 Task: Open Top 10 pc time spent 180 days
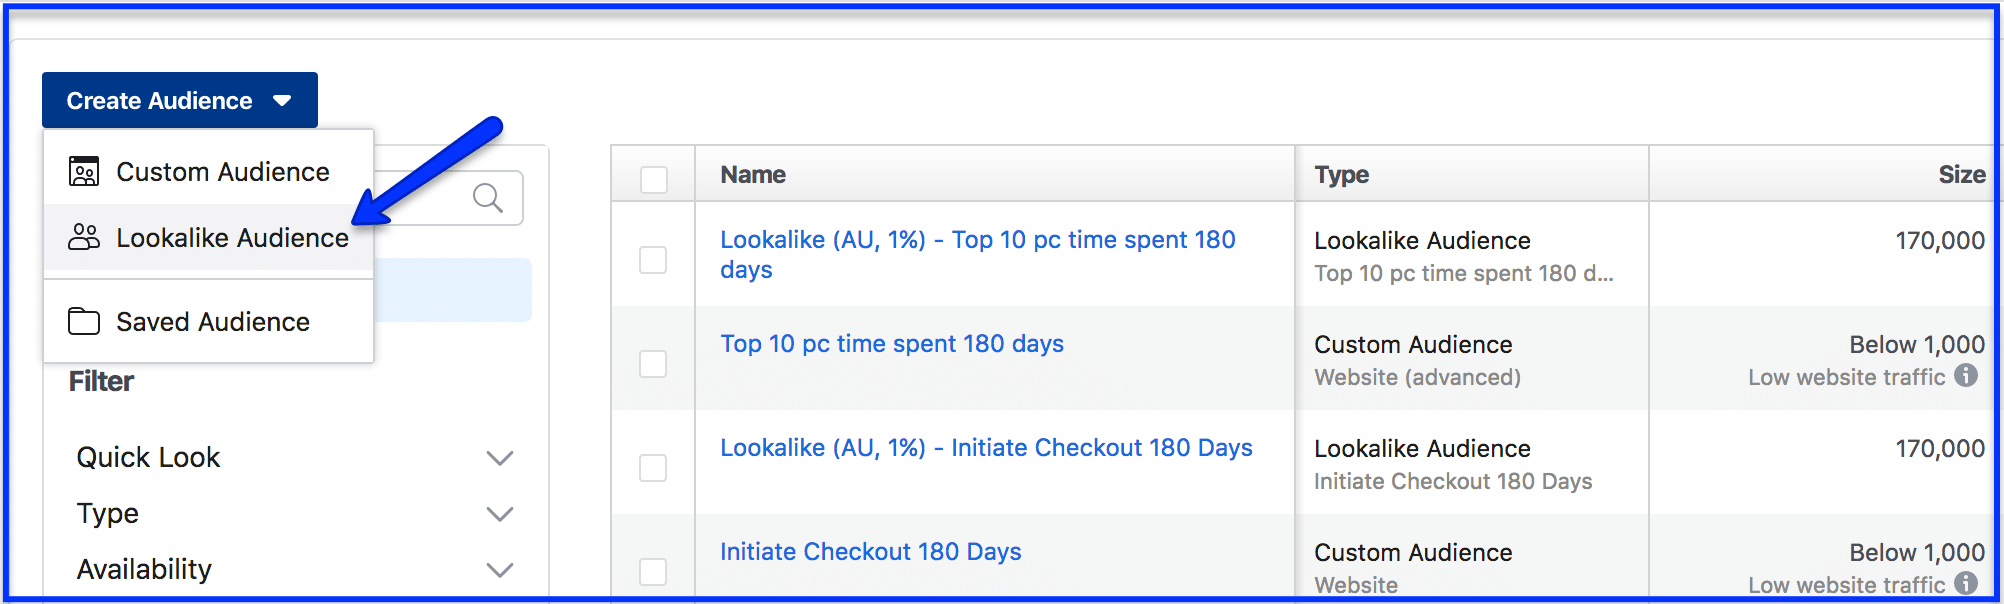(x=892, y=344)
